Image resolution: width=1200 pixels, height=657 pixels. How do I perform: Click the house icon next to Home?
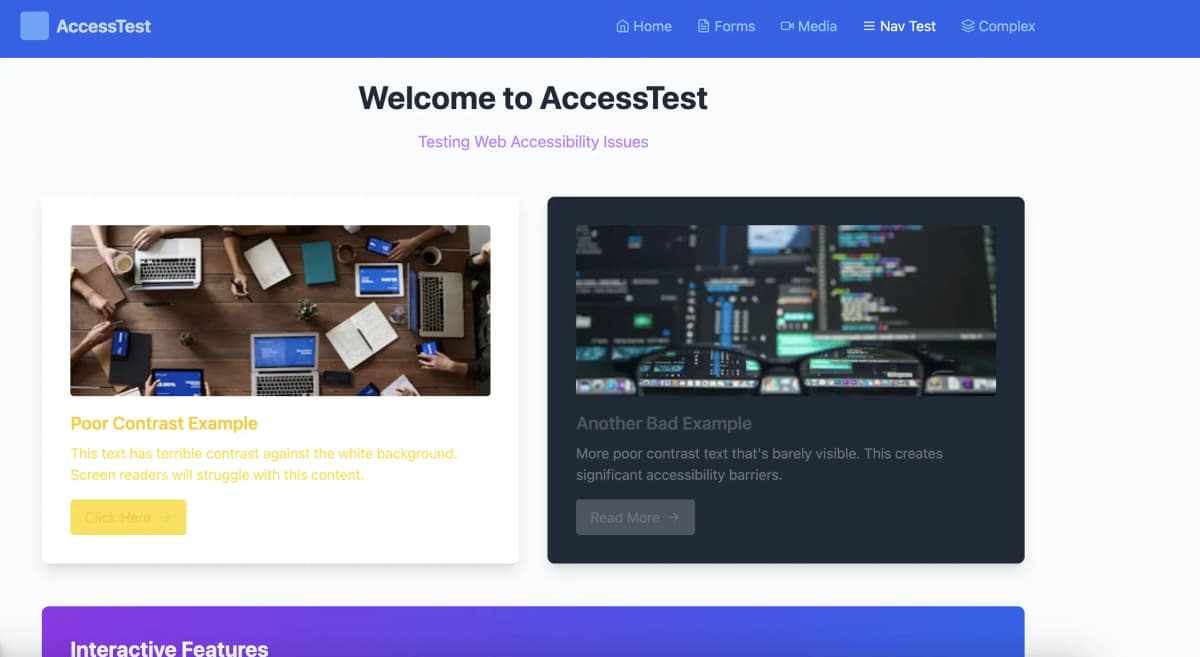pyautogui.click(x=621, y=26)
